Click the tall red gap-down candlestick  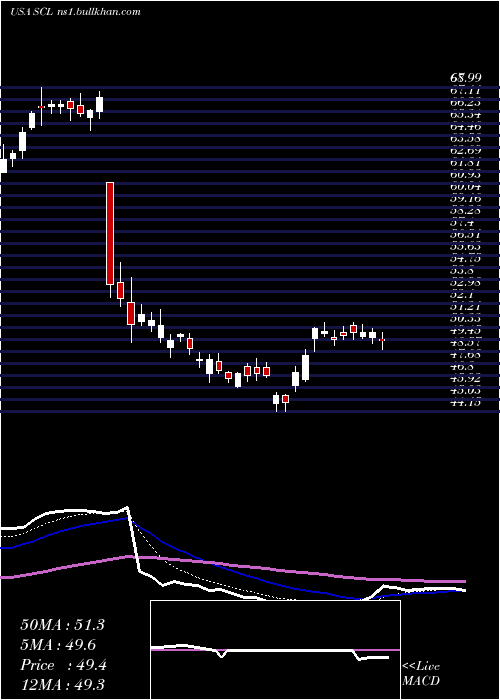[110, 233]
